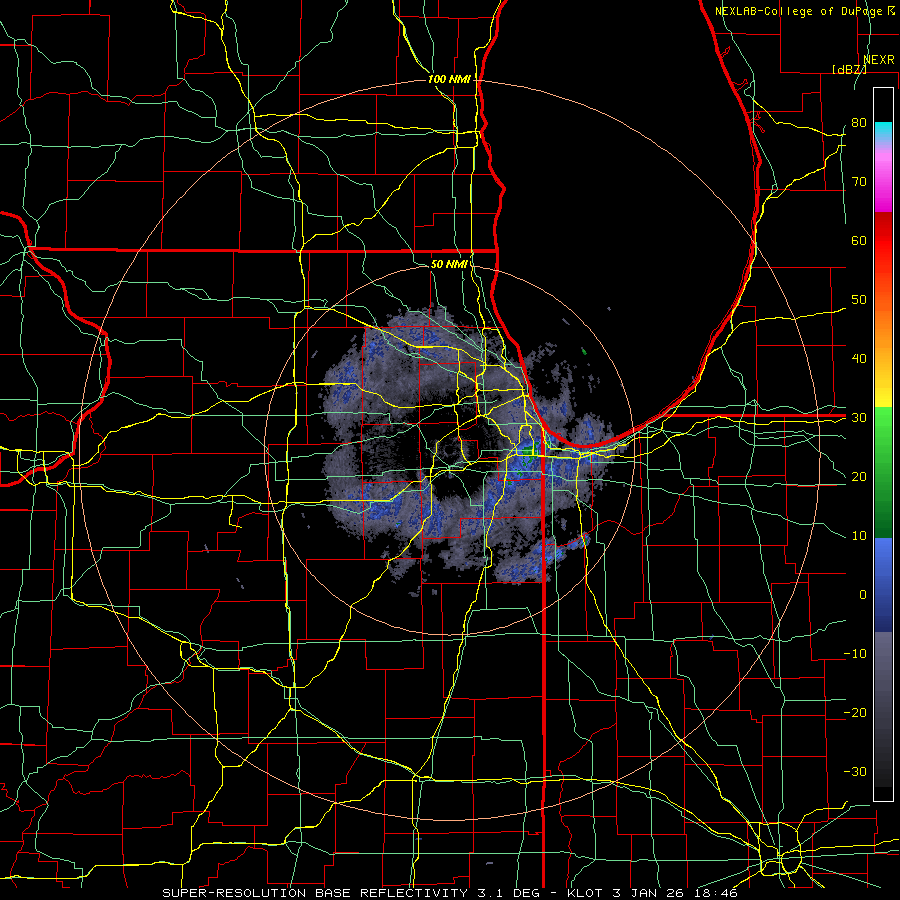Select the "-30" dBZ scale label
900x900 pixels.
[855, 771]
